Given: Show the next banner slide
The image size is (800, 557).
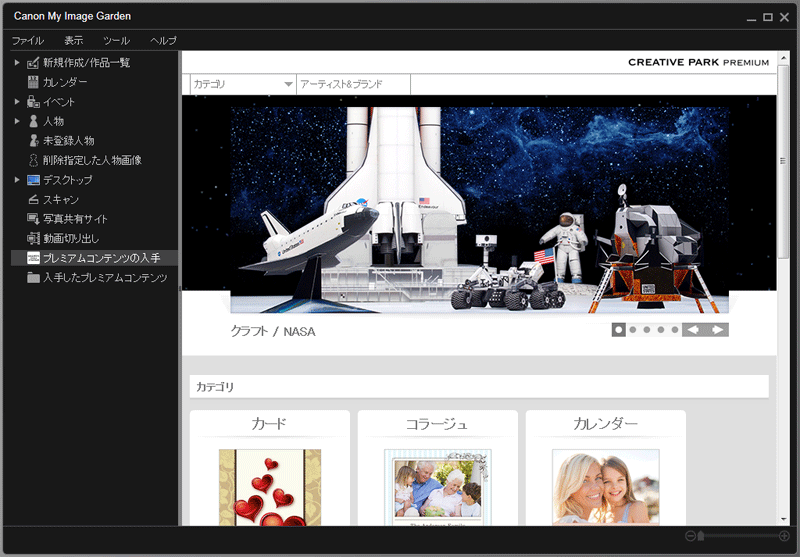Looking at the screenshot, I should [x=717, y=330].
